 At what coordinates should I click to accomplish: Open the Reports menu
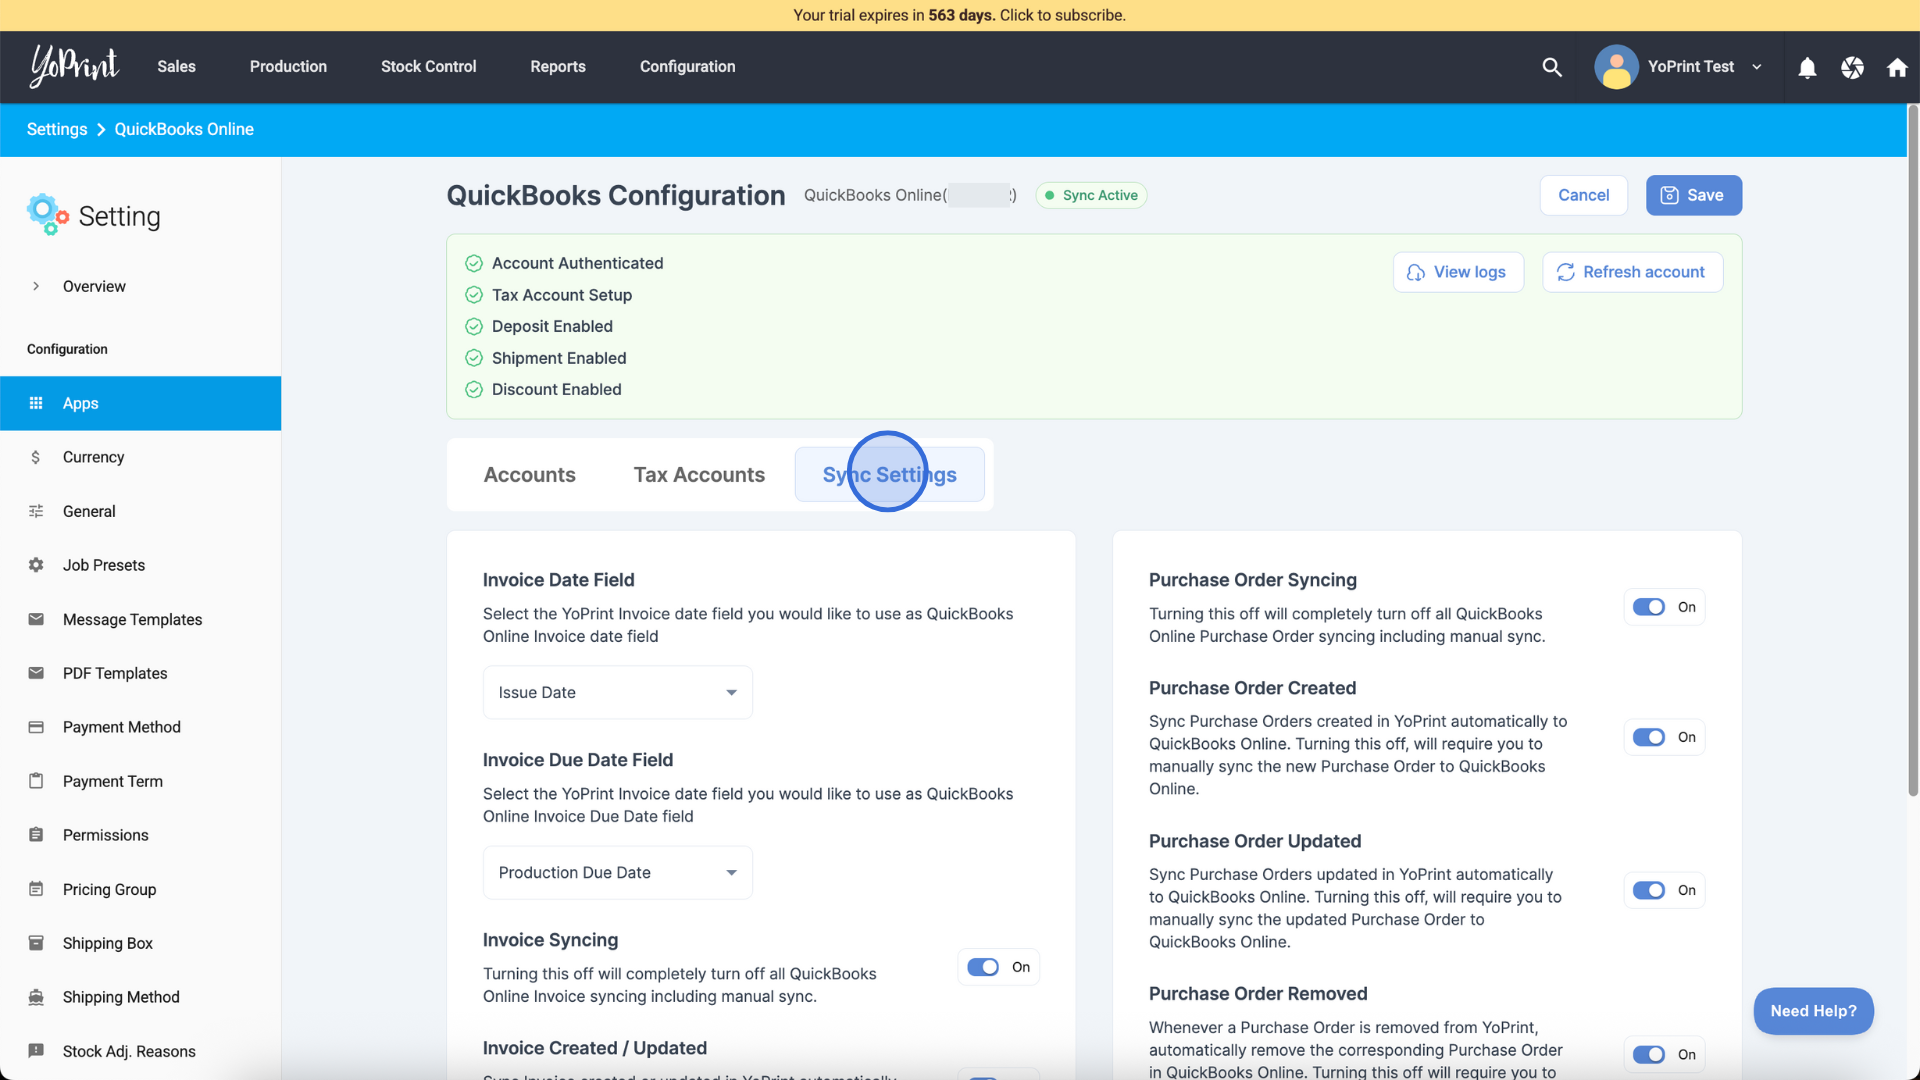click(x=558, y=67)
